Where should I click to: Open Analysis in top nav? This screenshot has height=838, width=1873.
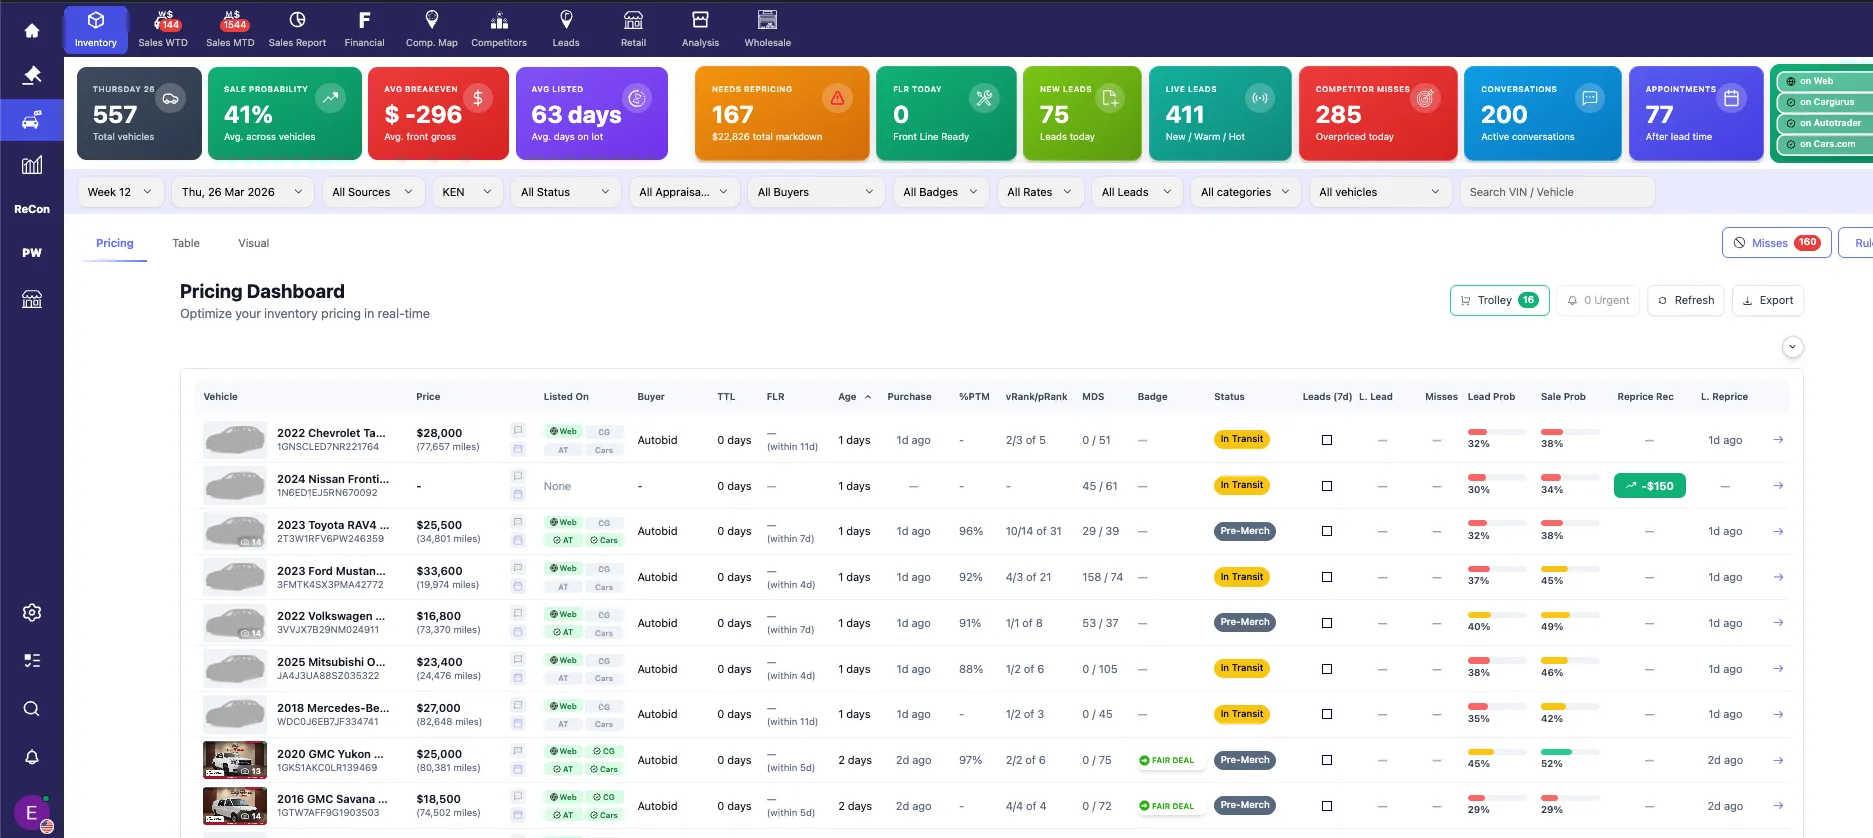pos(700,29)
